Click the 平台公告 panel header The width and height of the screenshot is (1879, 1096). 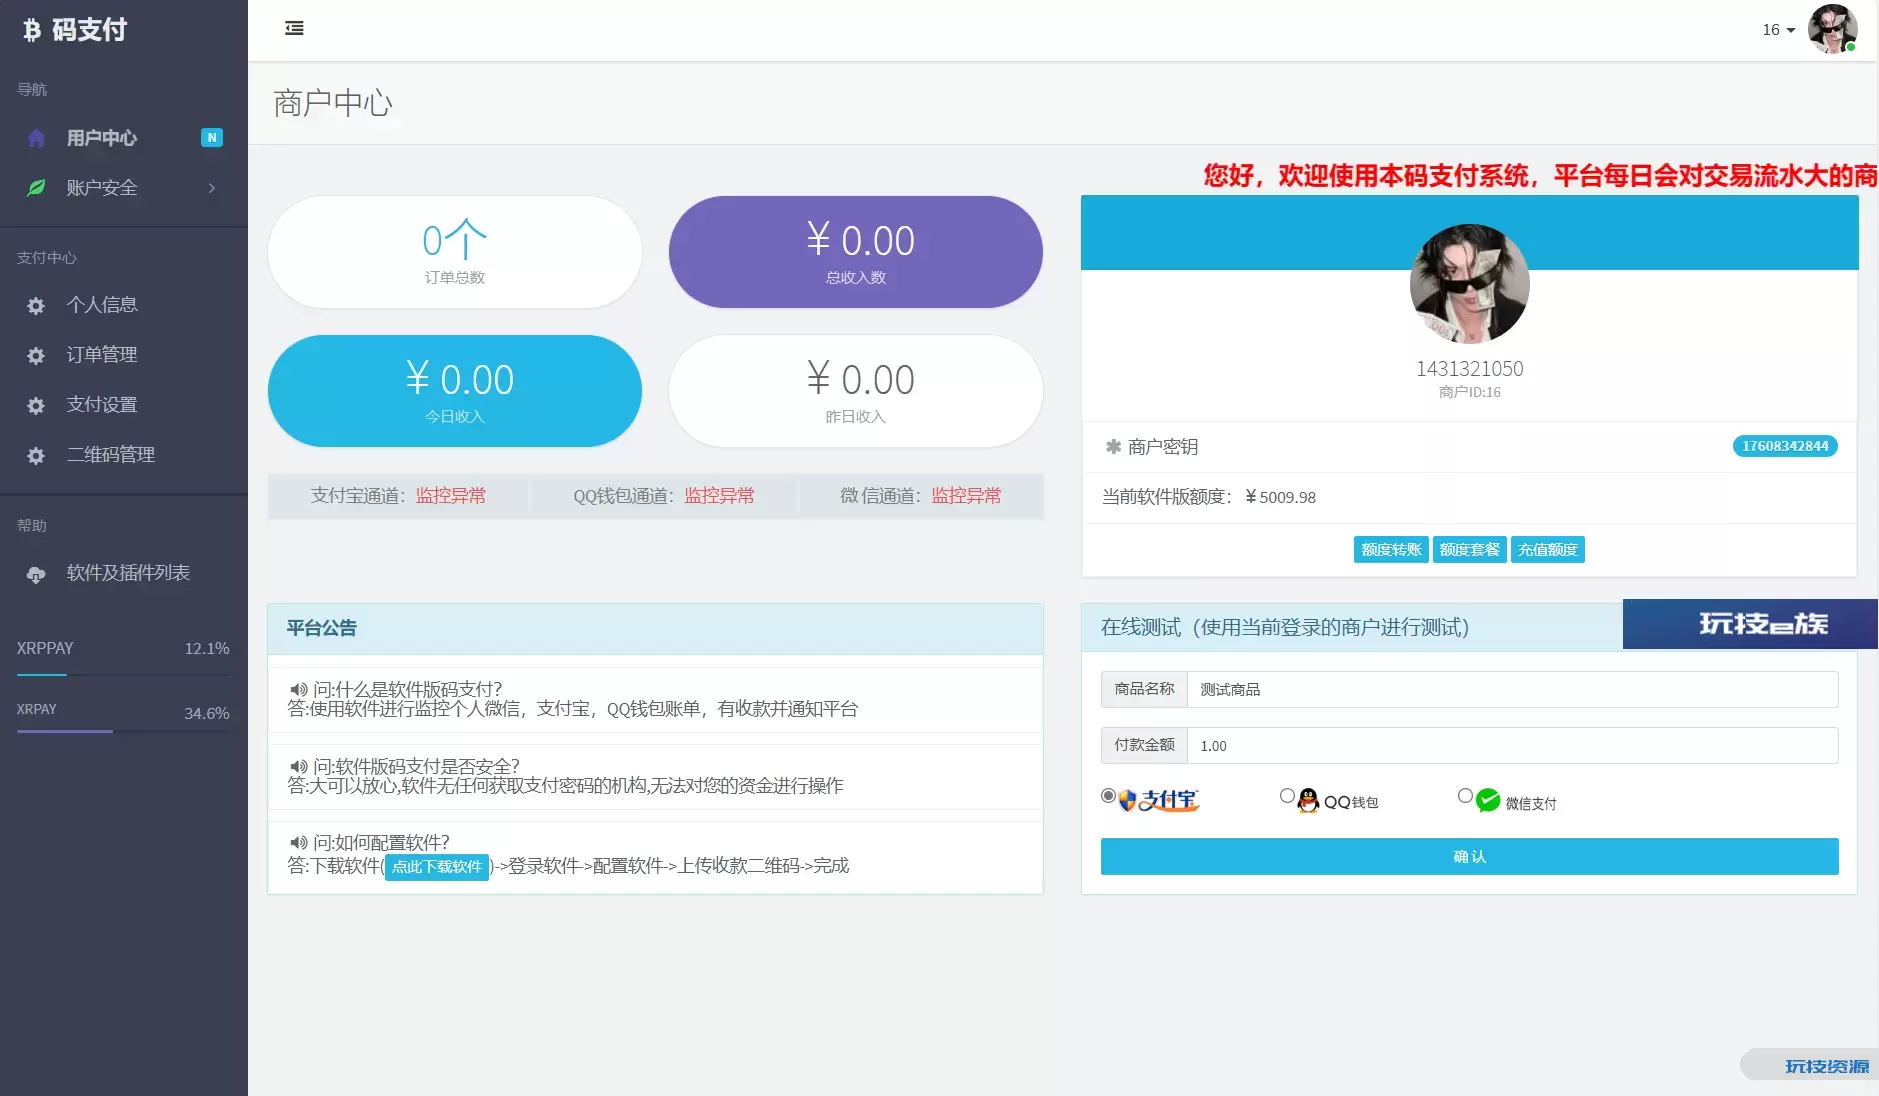click(x=655, y=629)
